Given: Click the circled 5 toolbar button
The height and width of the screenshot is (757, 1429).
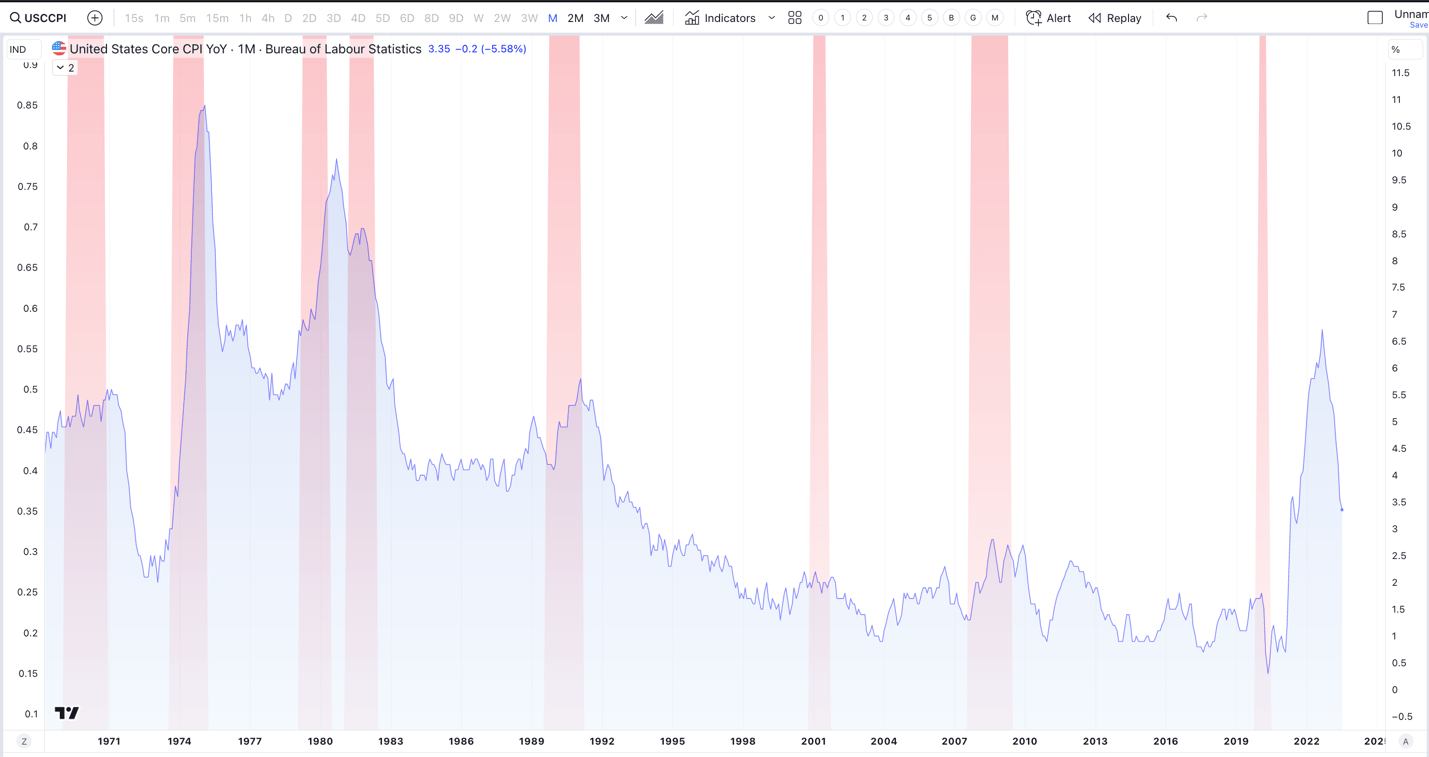Looking at the screenshot, I should pos(930,18).
